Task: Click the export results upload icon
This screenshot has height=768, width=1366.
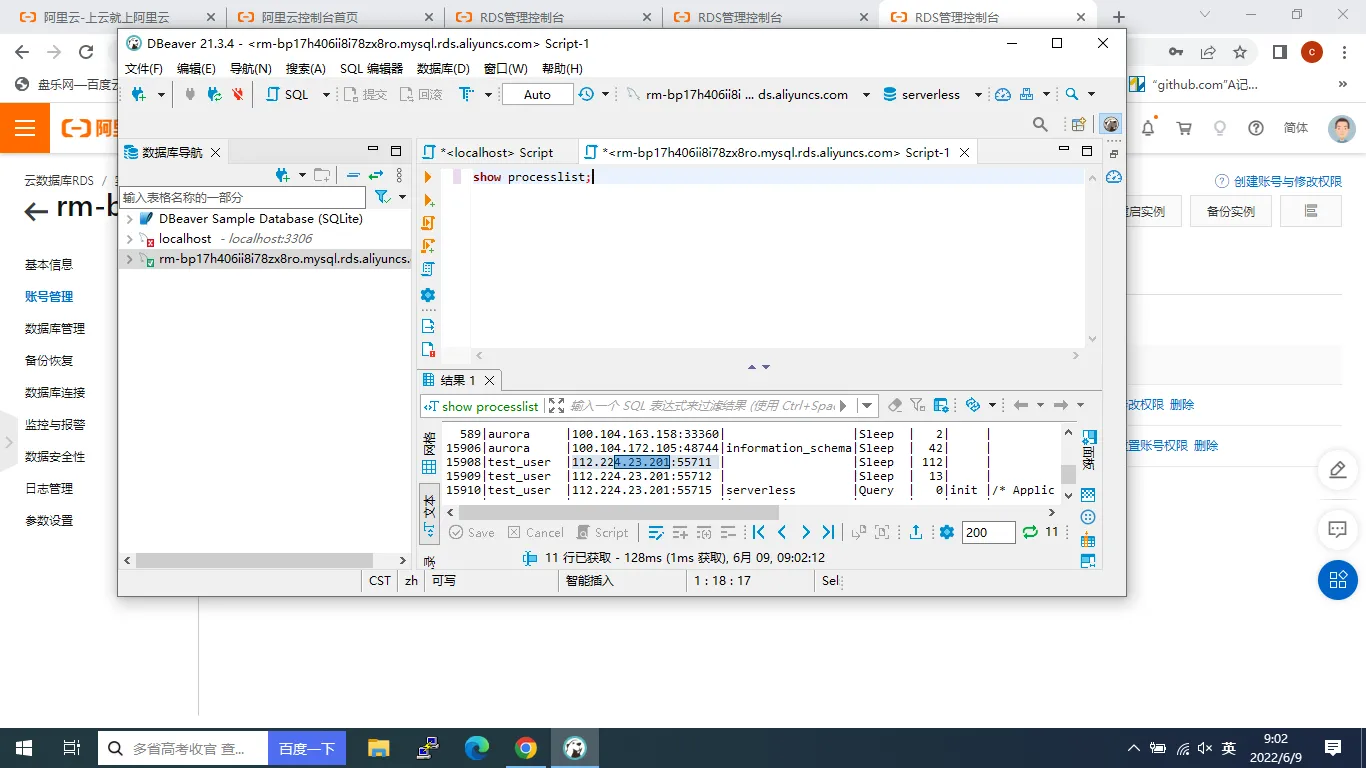Action: [916, 532]
